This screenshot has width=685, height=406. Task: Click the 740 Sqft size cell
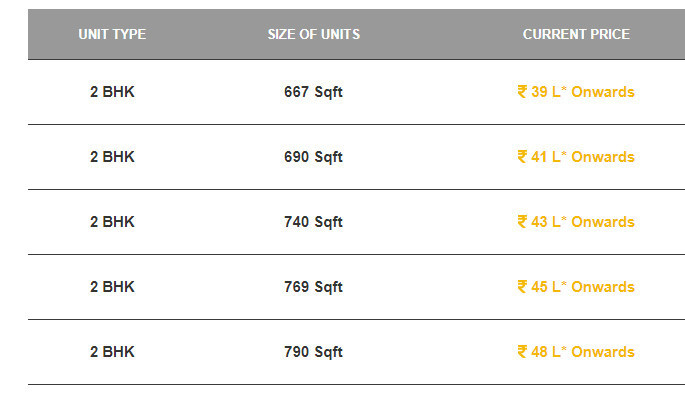313,222
